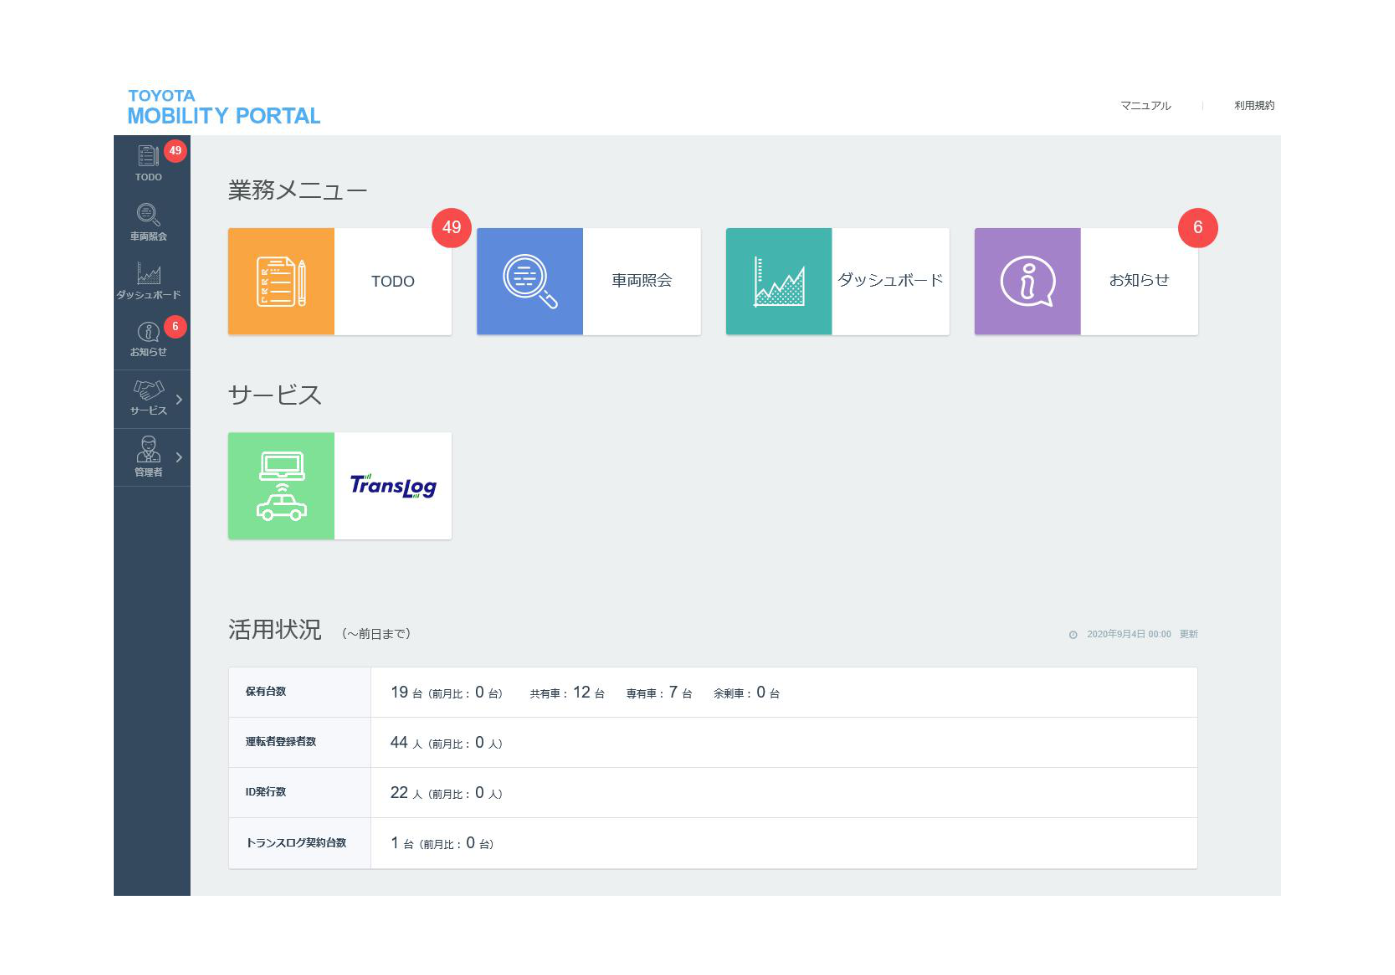Click the 6 badge on sidebar お知らせ
This screenshot has height=975, width=1395.
point(175,326)
